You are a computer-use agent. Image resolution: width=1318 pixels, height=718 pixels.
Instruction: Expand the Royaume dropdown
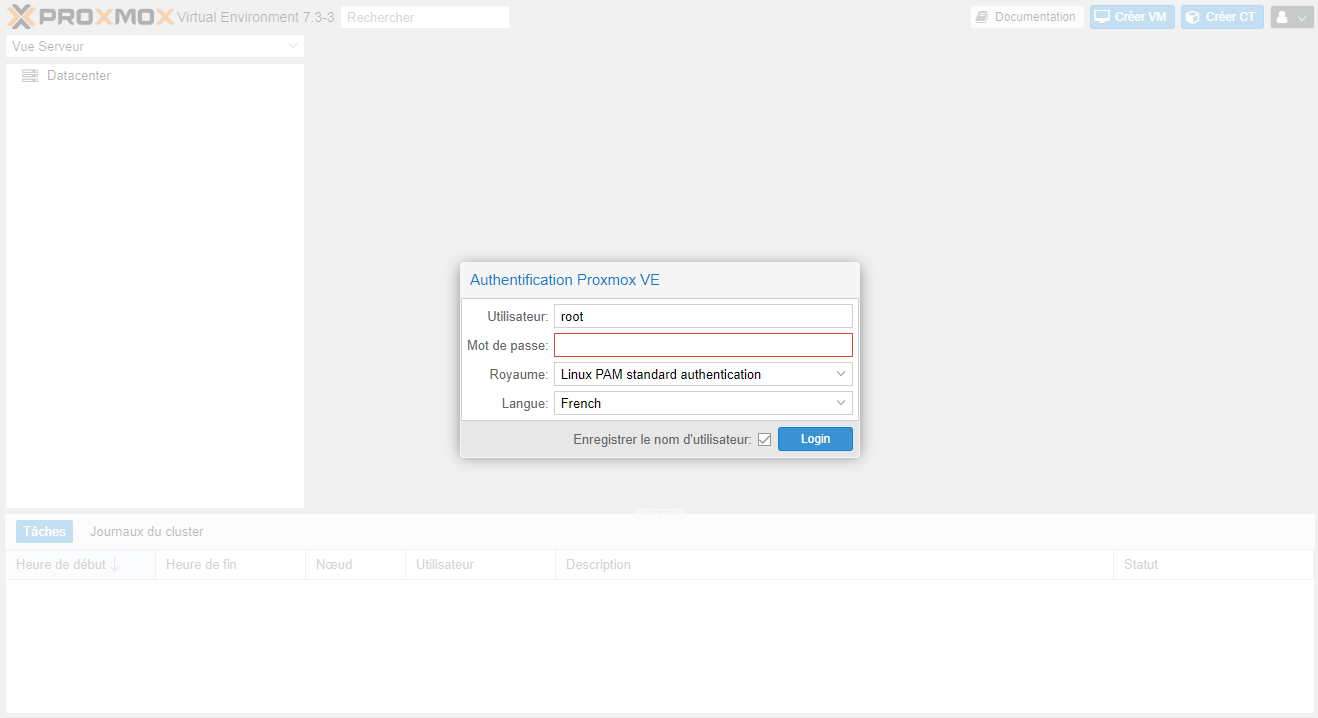[x=840, y=375]
